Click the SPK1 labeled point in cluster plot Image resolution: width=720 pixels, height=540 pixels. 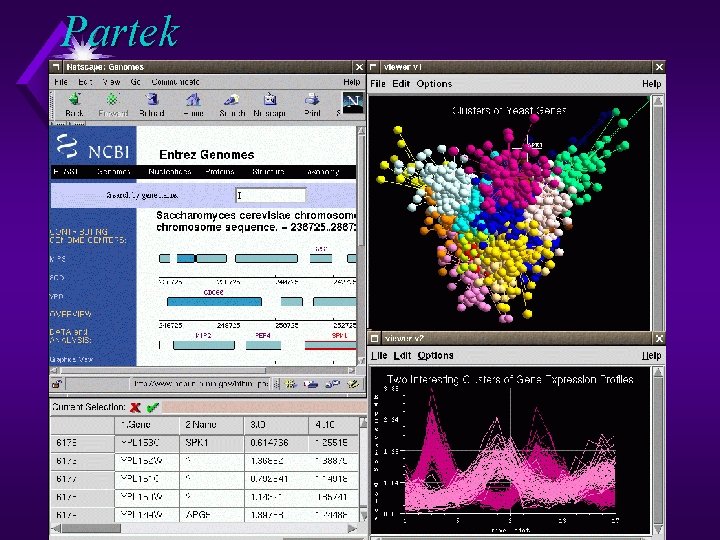click(528, 147)
